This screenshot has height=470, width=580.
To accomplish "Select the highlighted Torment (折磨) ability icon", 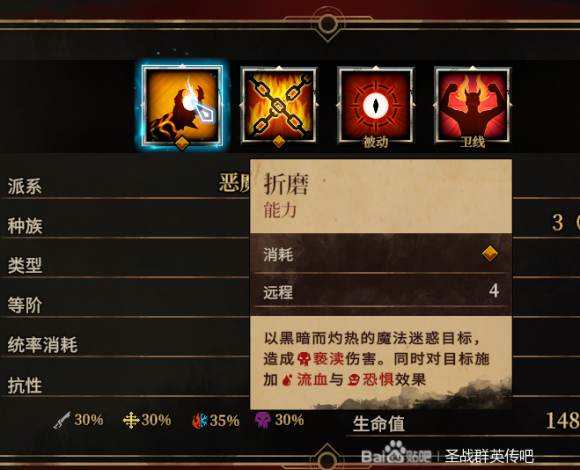I will point(182,105).
